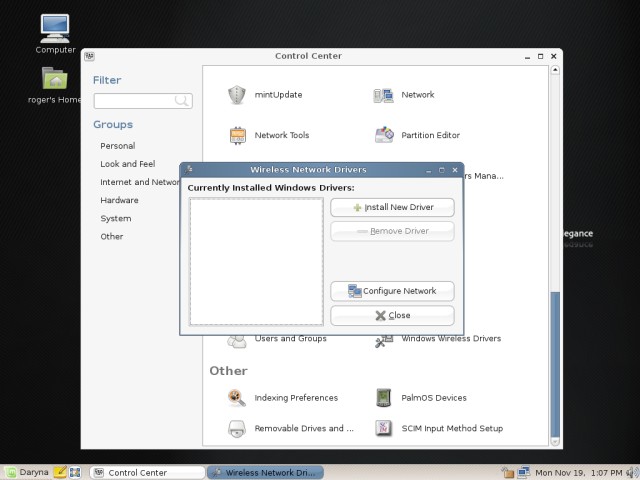This screenshot has width=640, height=480.
Task: Open the Removable Drives and Media icon
Action: 237,429
